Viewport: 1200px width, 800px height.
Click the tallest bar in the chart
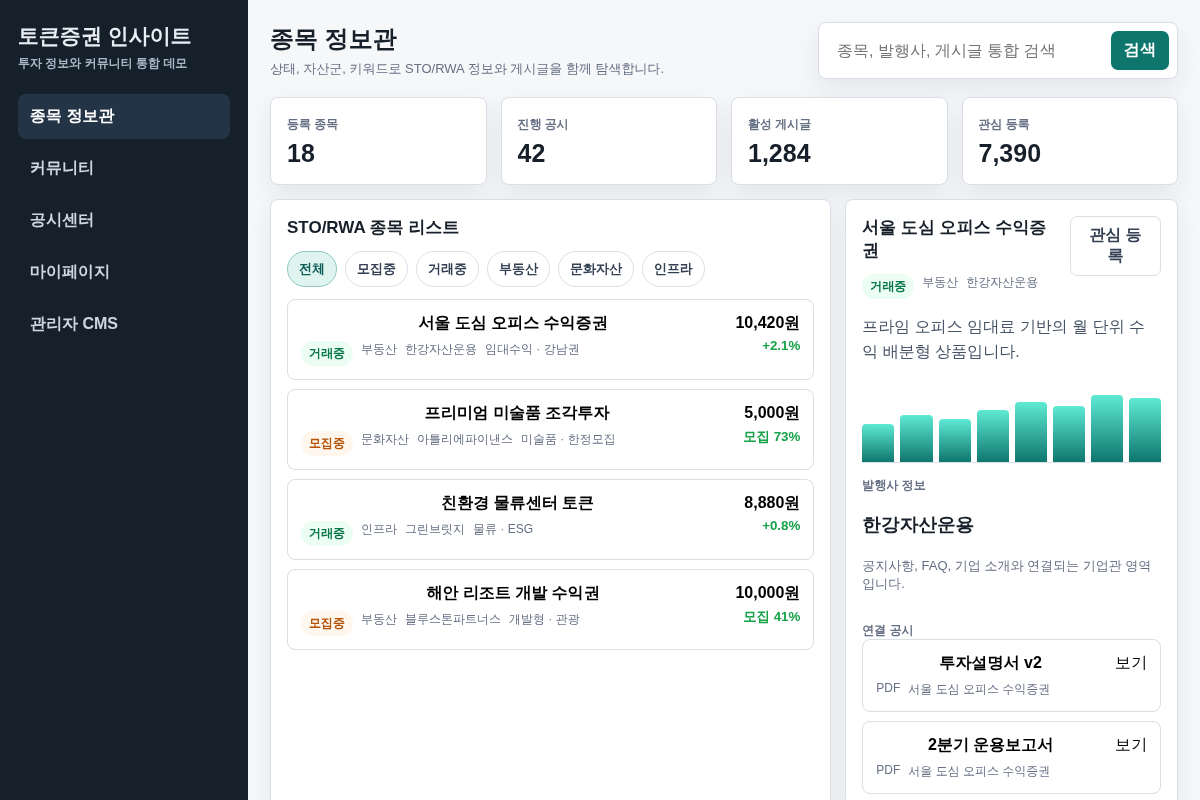[1107, 429]
